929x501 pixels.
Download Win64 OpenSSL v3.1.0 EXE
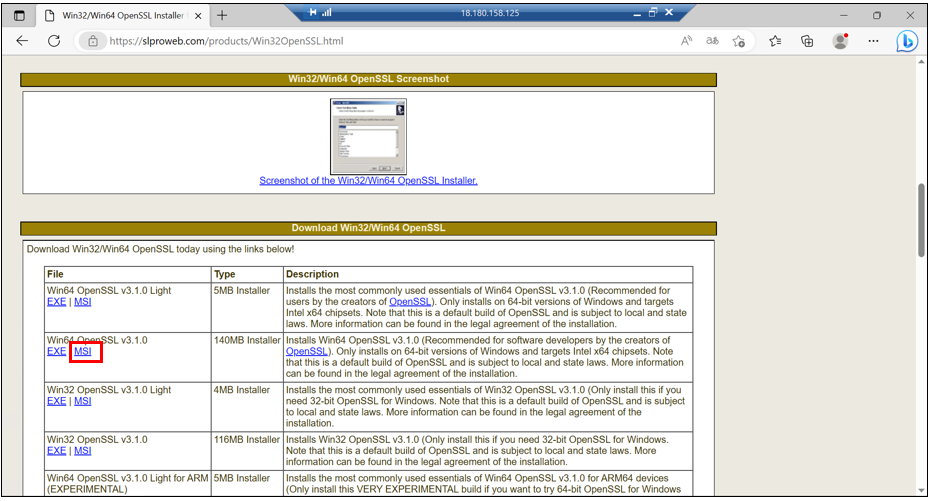tap(56, 351)
